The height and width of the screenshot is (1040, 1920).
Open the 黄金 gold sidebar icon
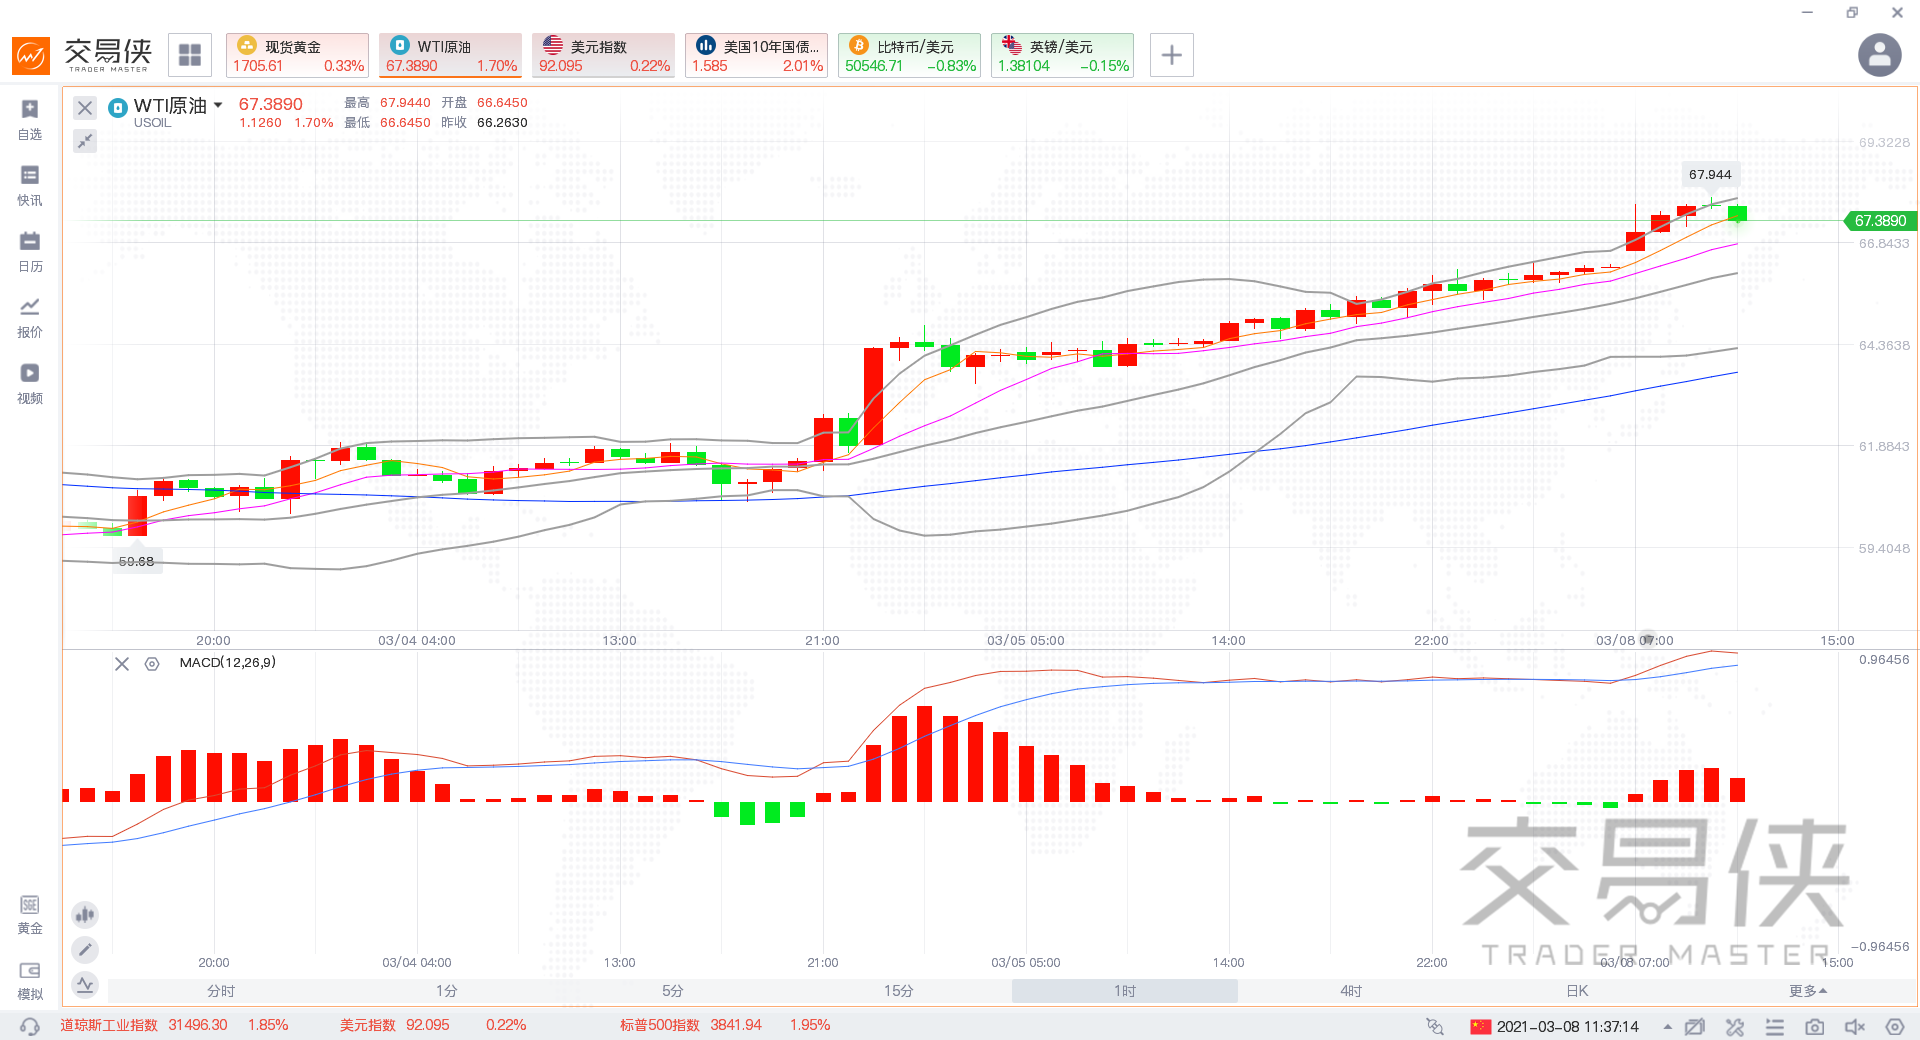(x=30, y=915)
